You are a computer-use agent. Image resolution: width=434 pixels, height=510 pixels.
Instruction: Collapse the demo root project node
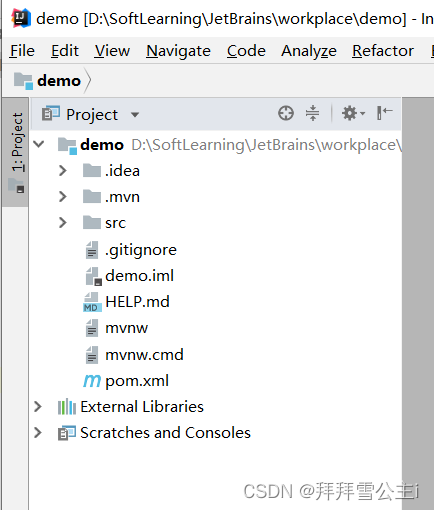click(x=39, y=144)
